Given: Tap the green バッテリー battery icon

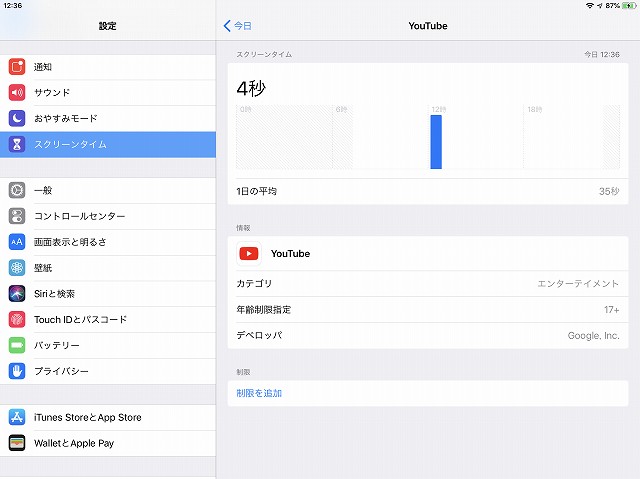Looking at the screenshot, I should pos(17,345).
